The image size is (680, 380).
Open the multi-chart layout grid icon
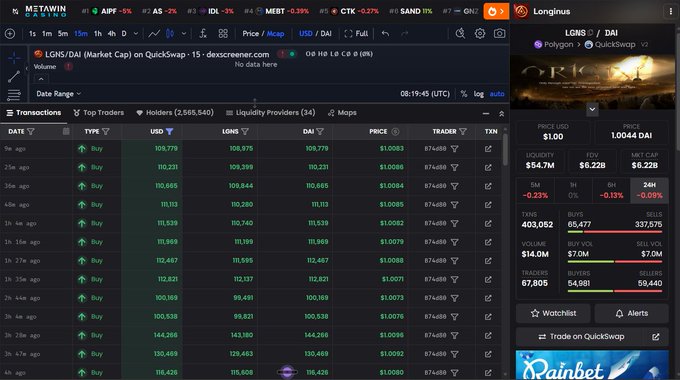click(x=223, y=33)
